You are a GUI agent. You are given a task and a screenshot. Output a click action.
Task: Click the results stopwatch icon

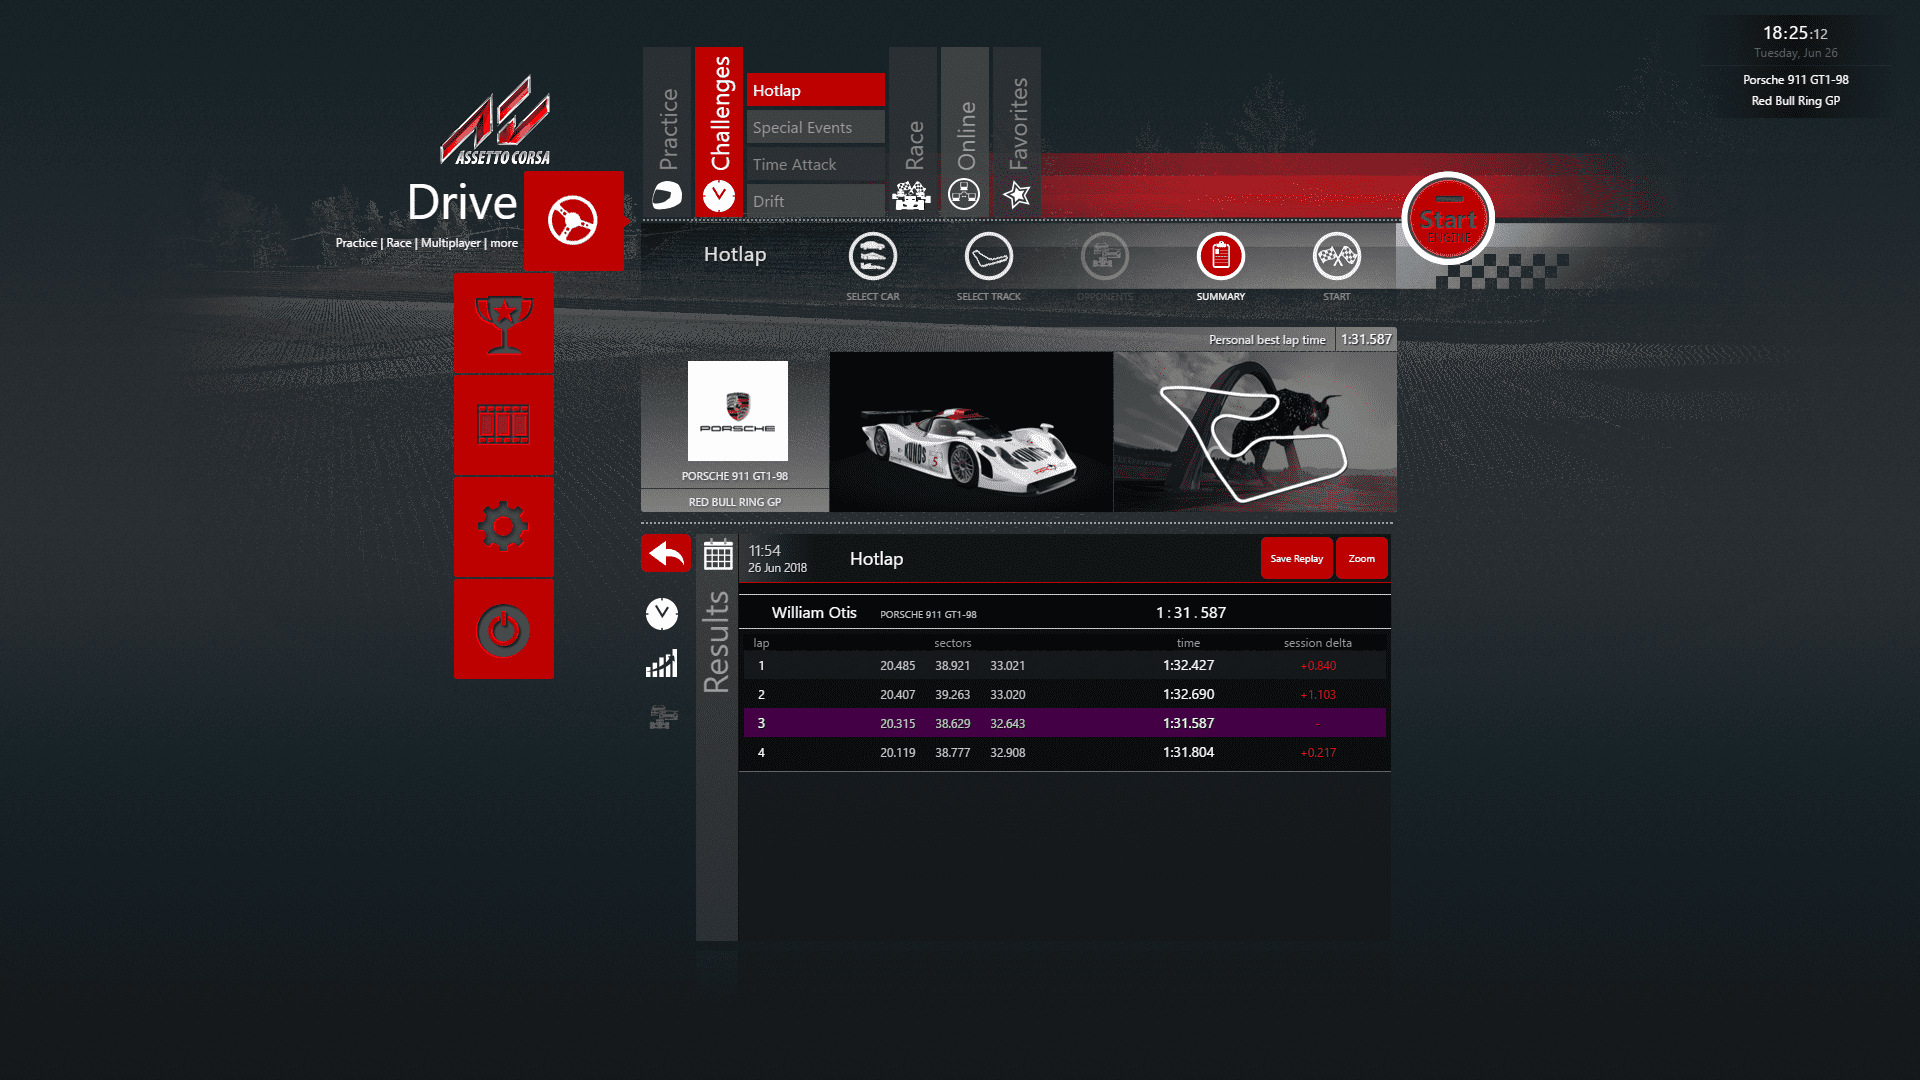pos(662,613)
